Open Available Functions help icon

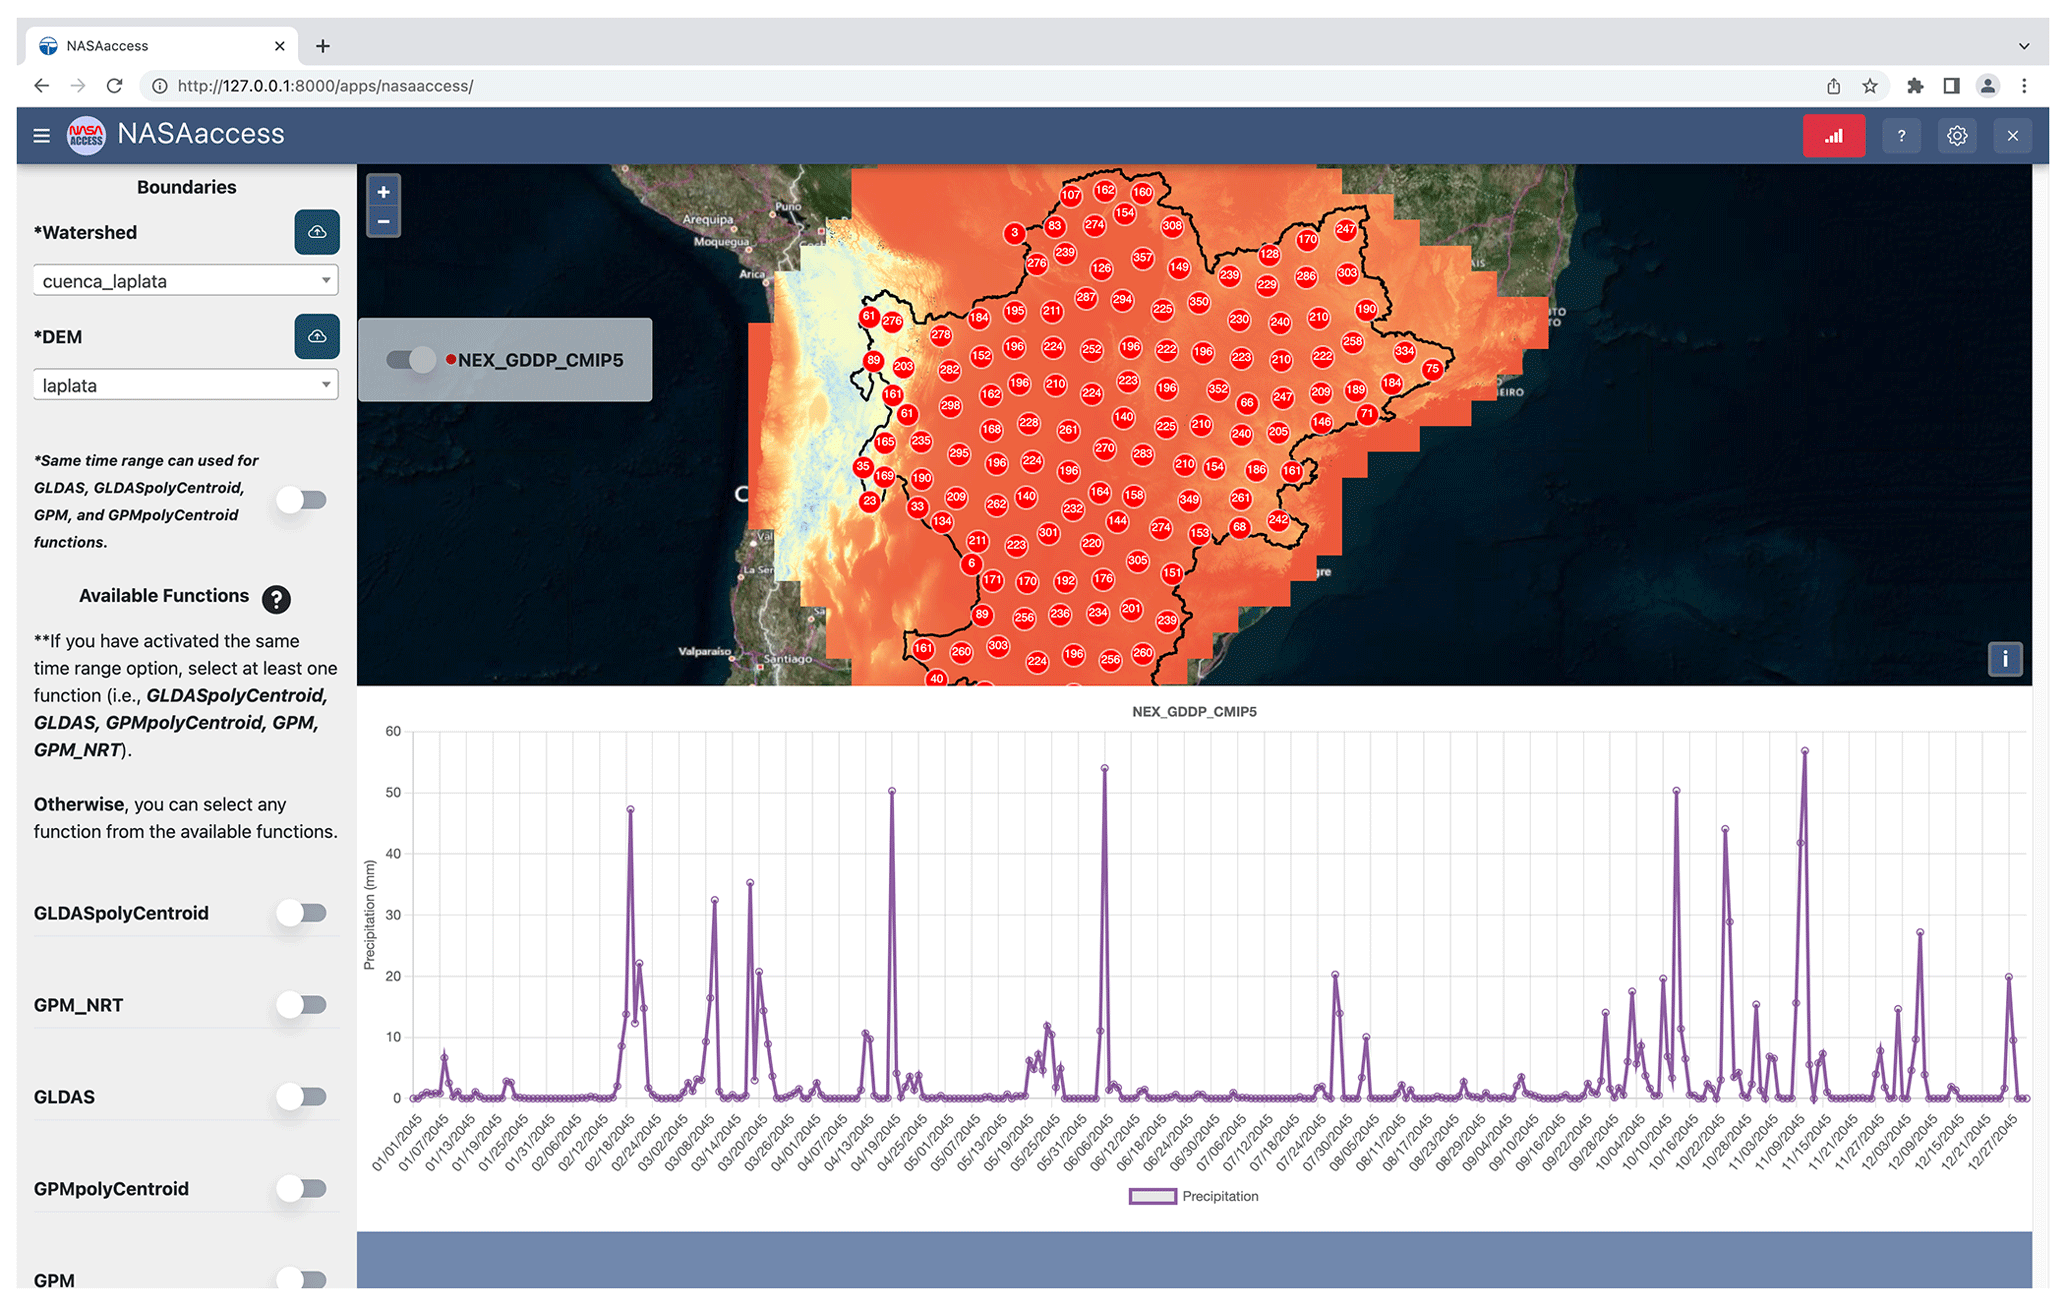(276, 598)
